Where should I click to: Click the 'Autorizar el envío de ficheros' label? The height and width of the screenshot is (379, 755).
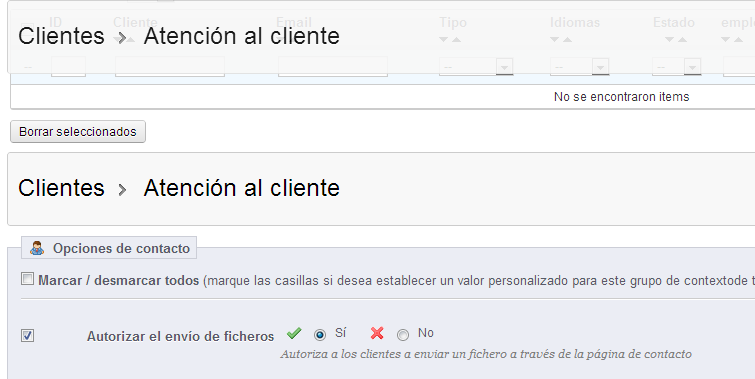(181, 336)
